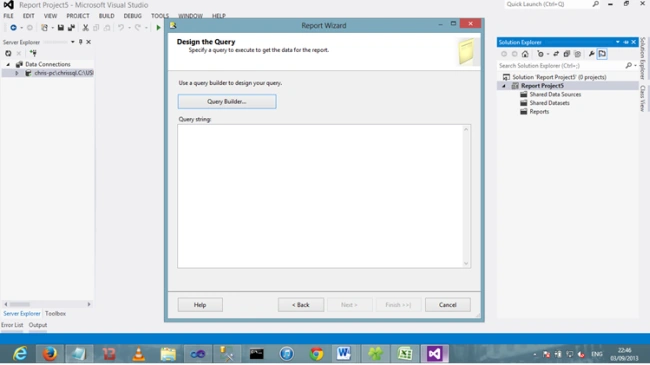Click the Help button in Report Wizard
This screenshot has width=650, height=365.
point(200,305)
